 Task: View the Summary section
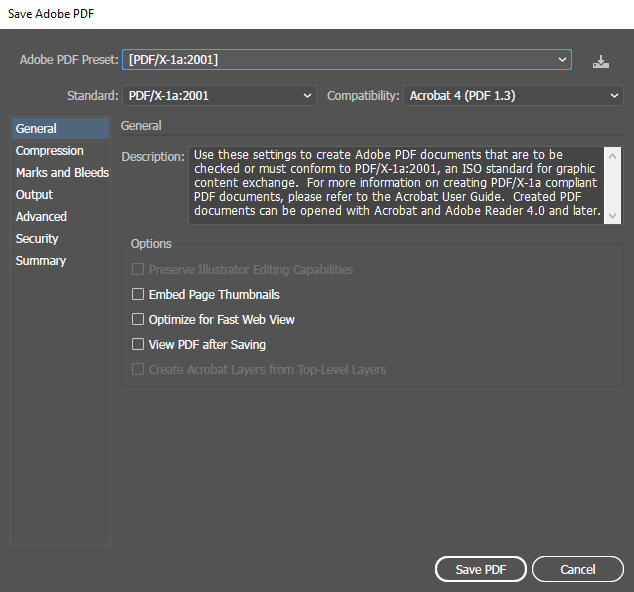tap(60, 261)
